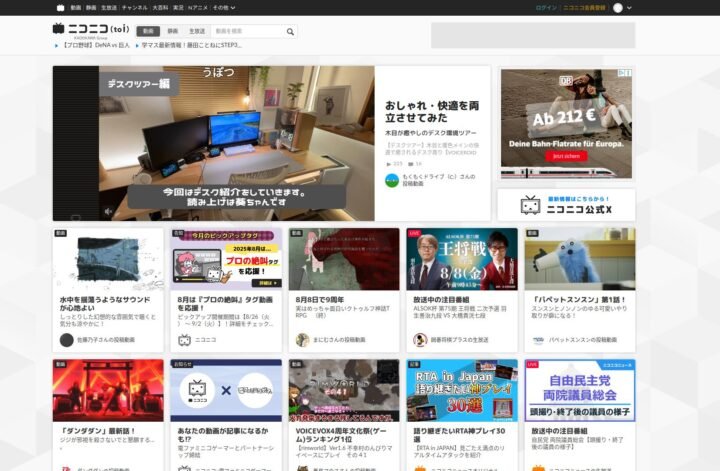Open the 学マス最新情報 headline link

coord(191,45)
